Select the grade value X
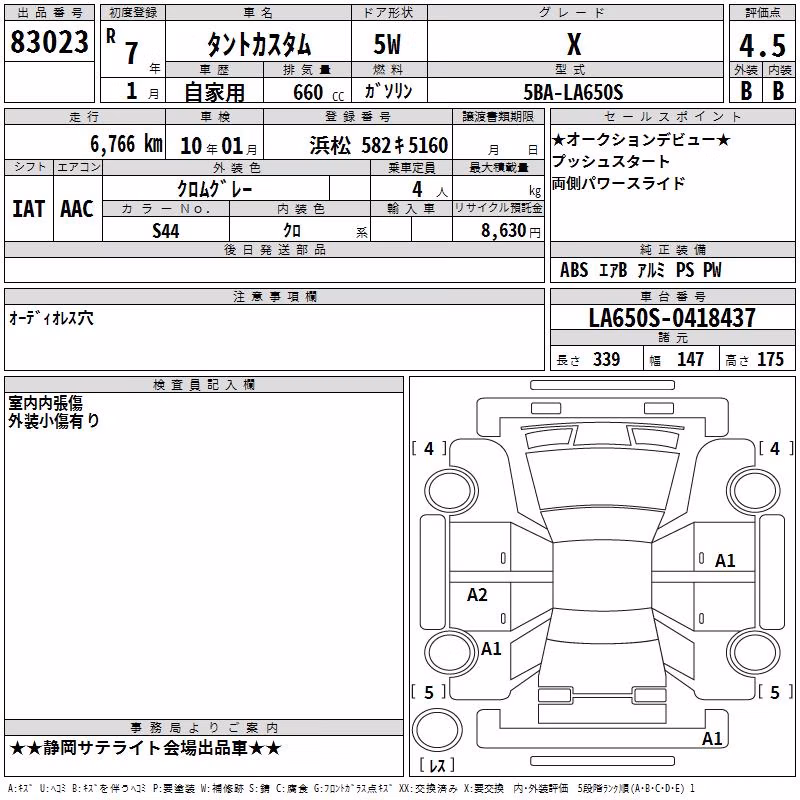 coord(574,44)
